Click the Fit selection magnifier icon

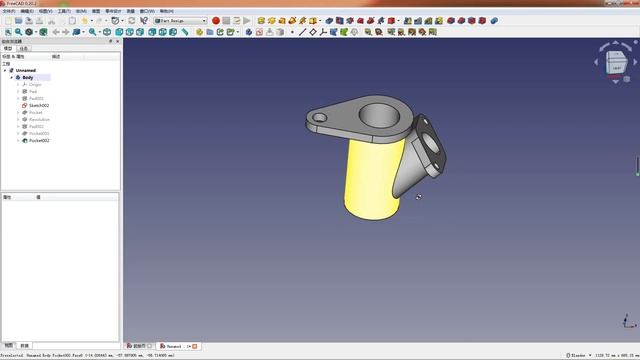click(19, 32)
